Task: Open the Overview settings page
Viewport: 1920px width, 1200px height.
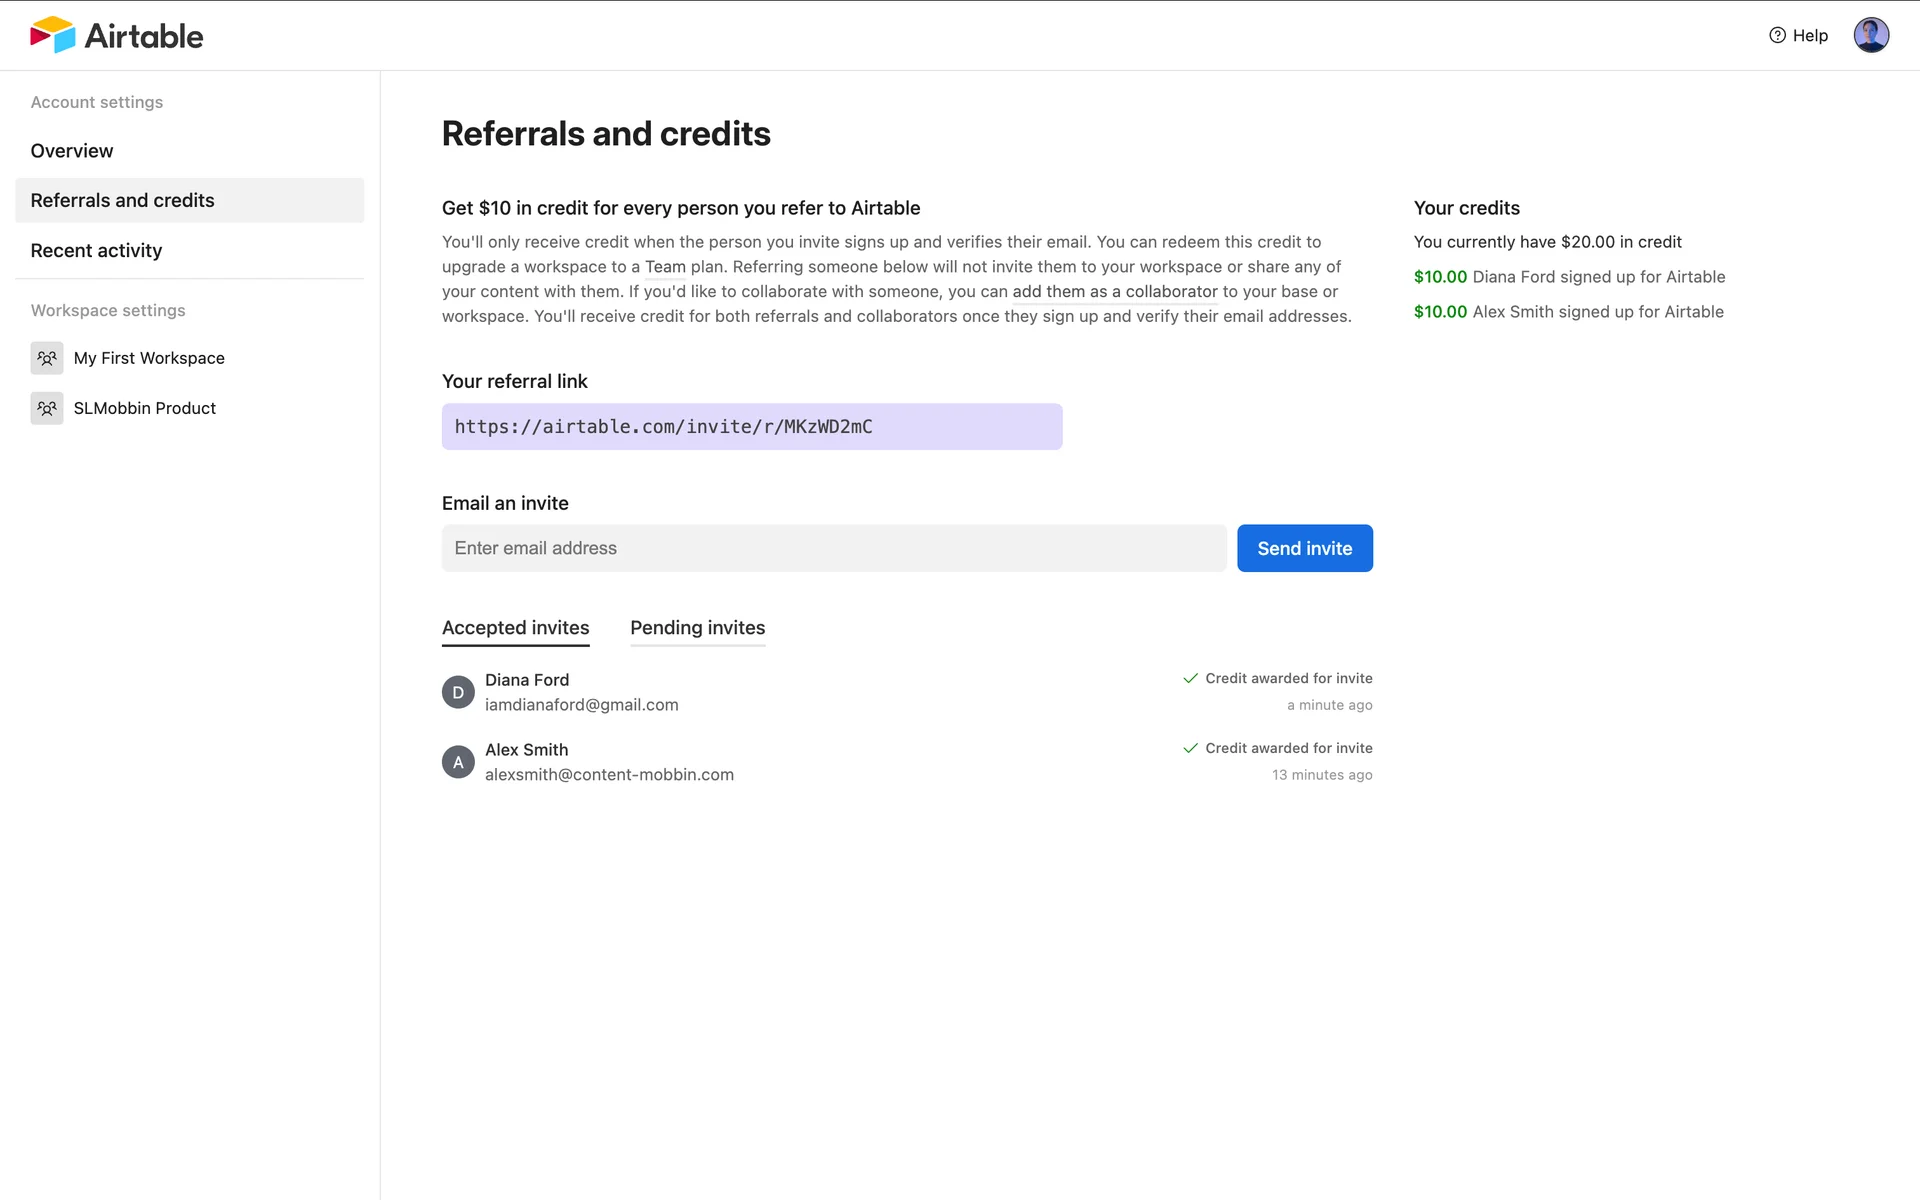Action: tap(72, 151)
